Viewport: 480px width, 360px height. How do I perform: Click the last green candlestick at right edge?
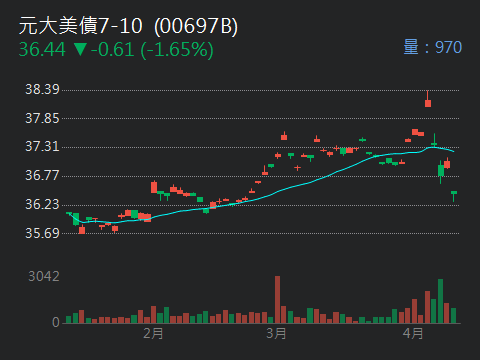click(x=454, y=196)
